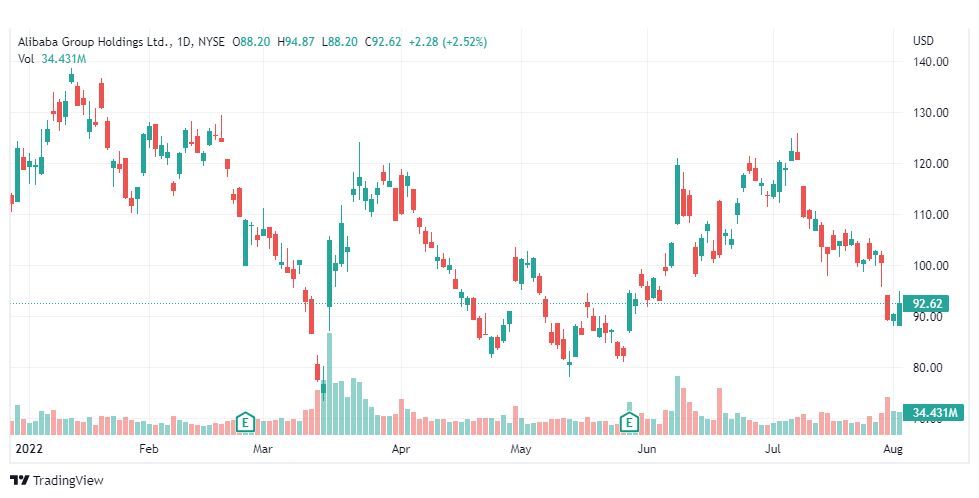Click the Jul date axis label
Screen dimensions: 979x498
[x=773, y=449]
